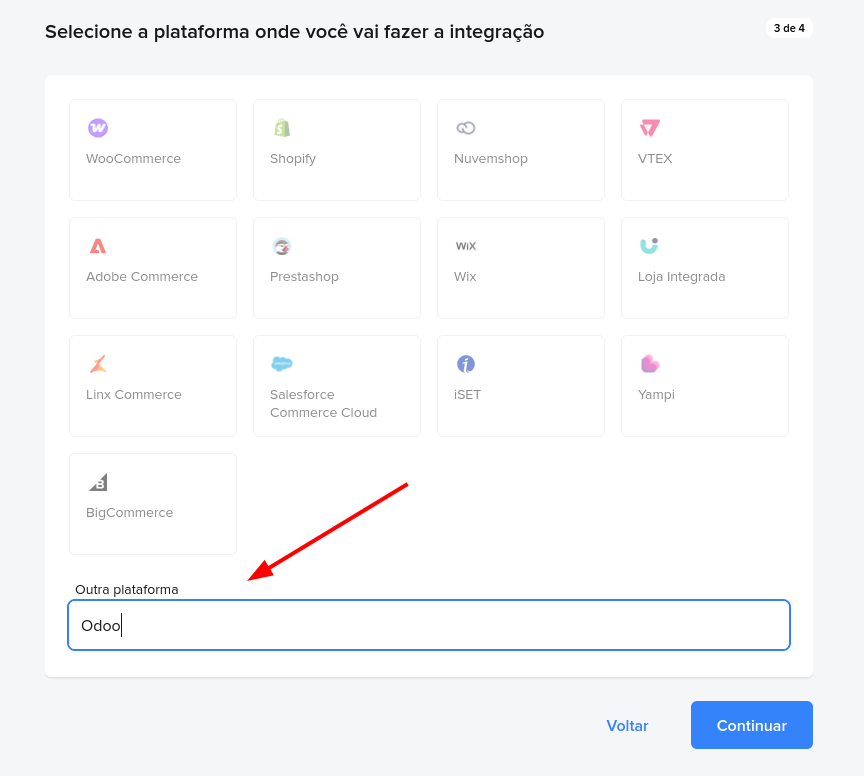Click the Yampi pink heart icon
The width and height of the screenshot is (864, 776).
650,364
